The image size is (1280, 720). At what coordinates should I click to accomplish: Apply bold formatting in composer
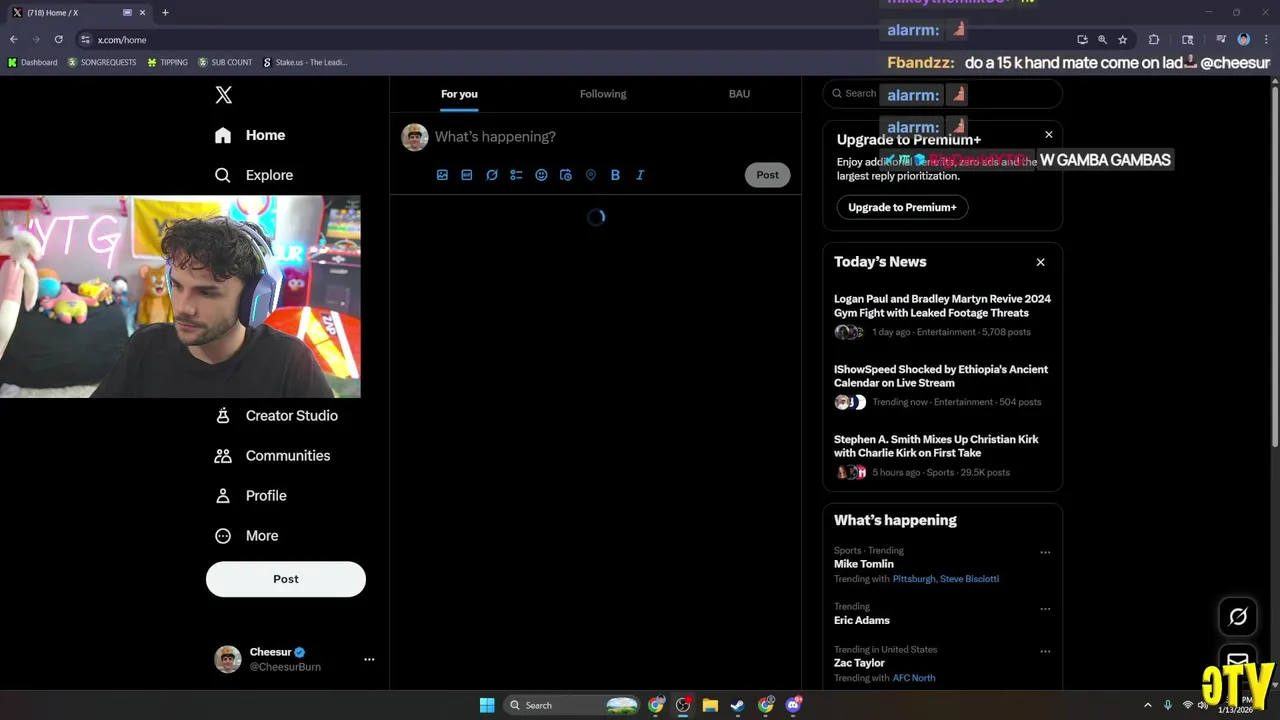pyautogui.click(x=615, y=175)
